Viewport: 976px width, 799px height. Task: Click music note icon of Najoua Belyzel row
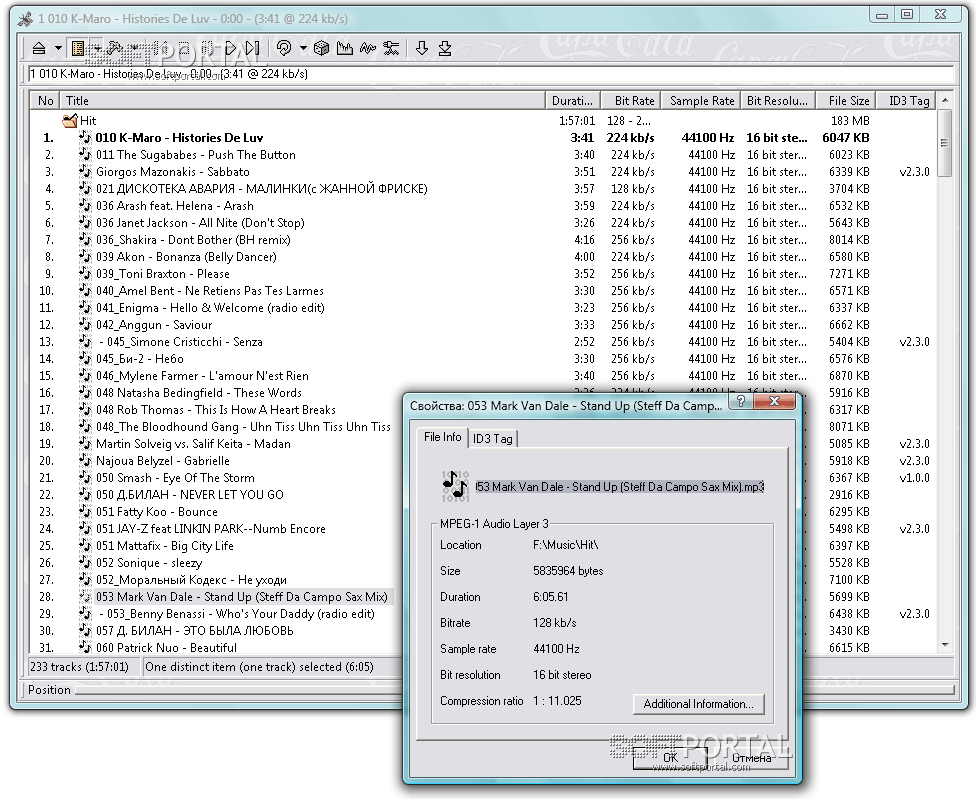pyautogui.click(x=85, y=460)
